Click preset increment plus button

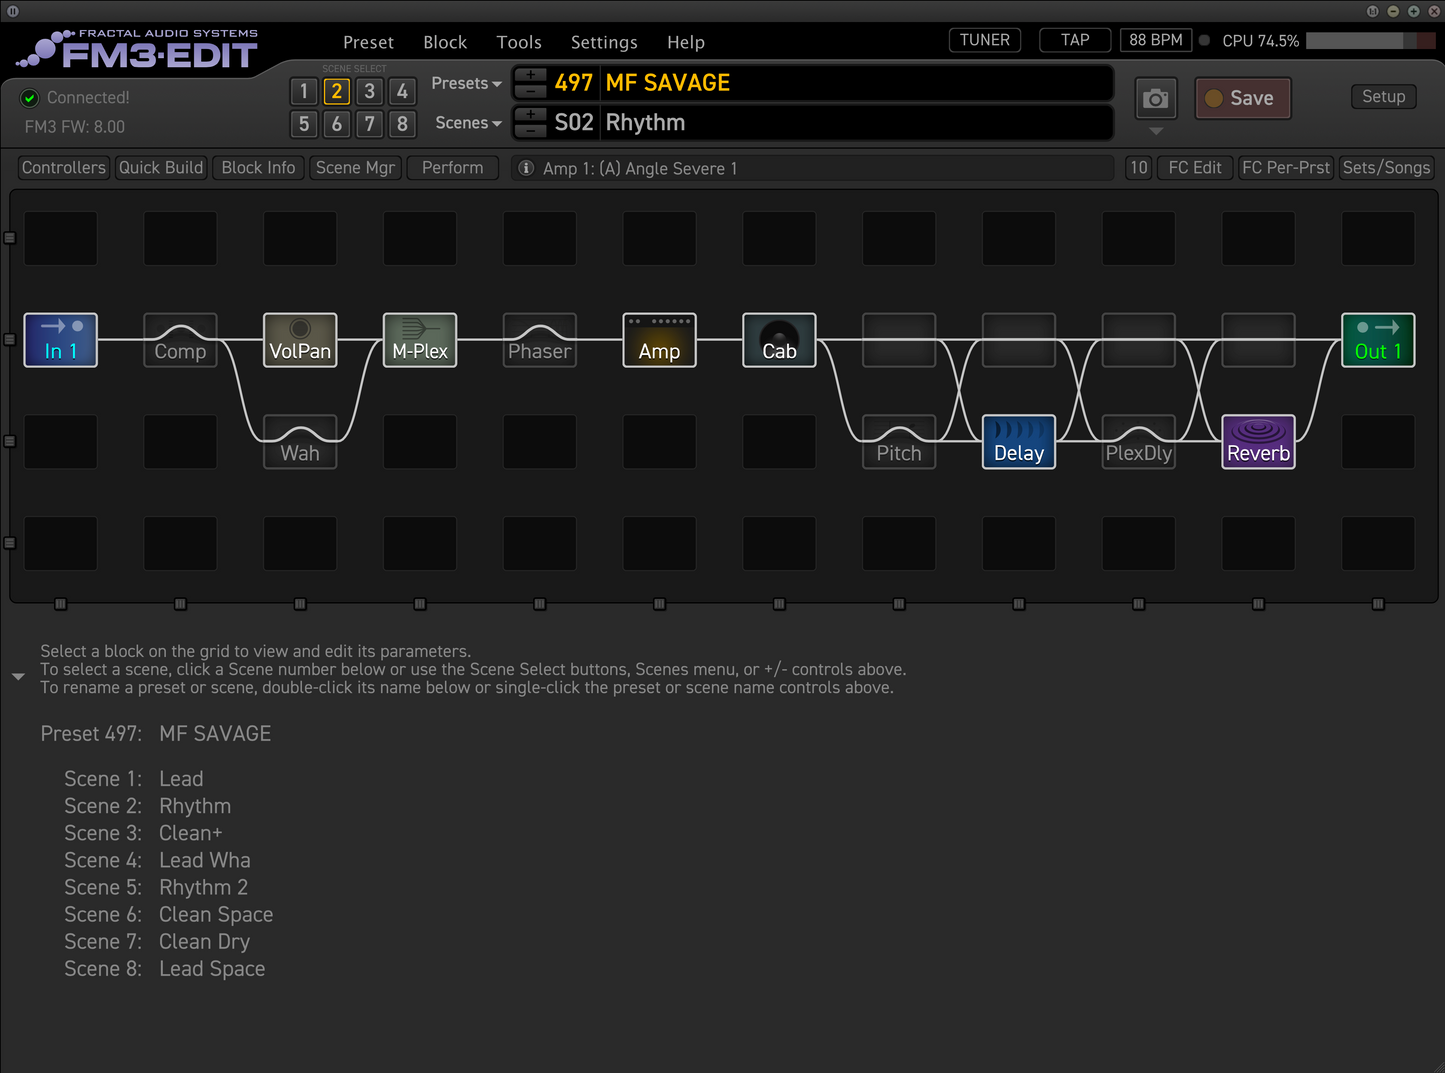point(531,75)
